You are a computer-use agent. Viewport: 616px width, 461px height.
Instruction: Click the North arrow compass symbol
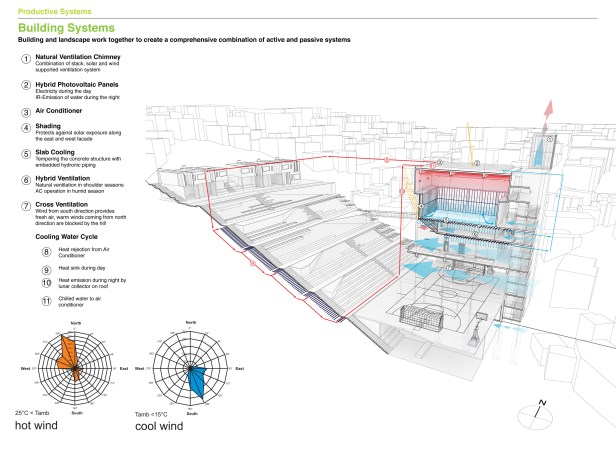coord(540,407)
